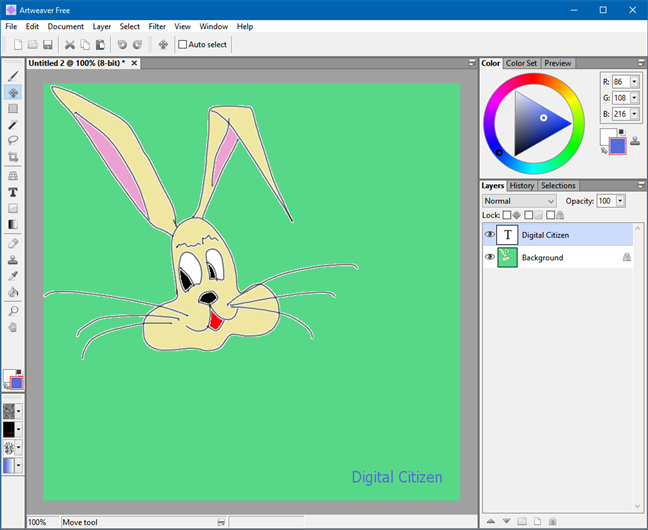
Task: Select the Zoom tool
Action: pyautogui.click(x=13, y=311)
